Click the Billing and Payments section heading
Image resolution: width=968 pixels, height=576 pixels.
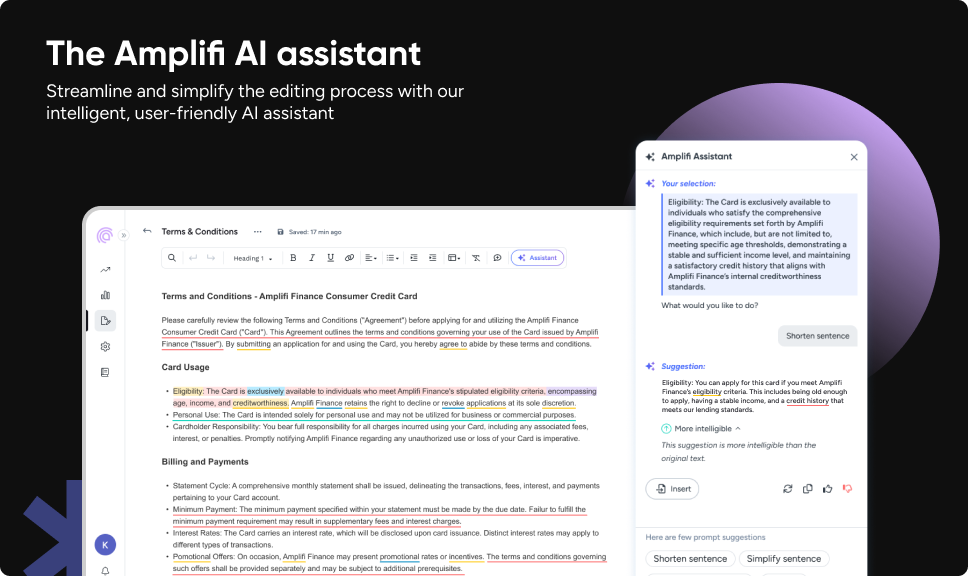tap(205, 462)
